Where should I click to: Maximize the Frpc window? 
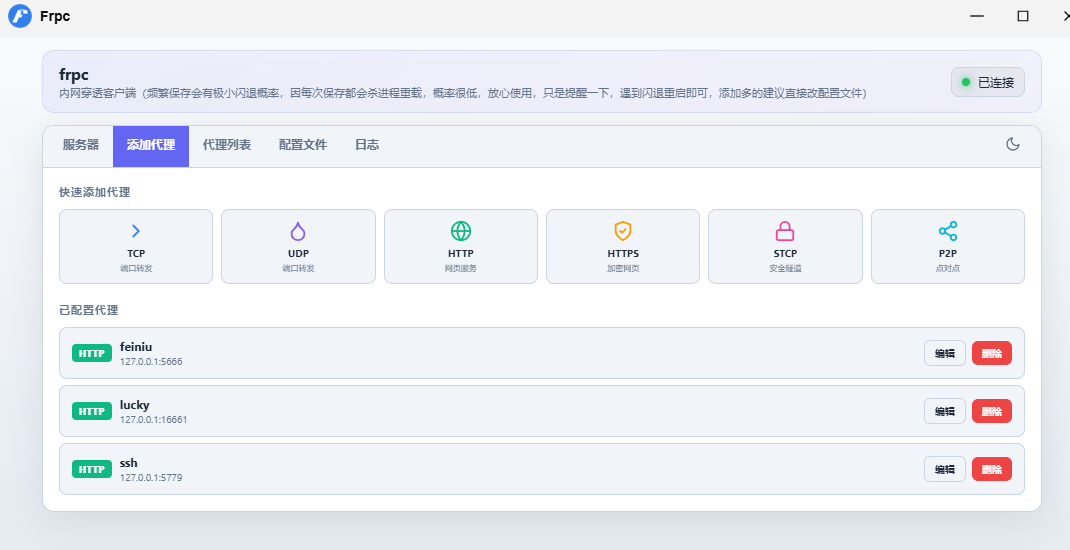pos(1023,16)
